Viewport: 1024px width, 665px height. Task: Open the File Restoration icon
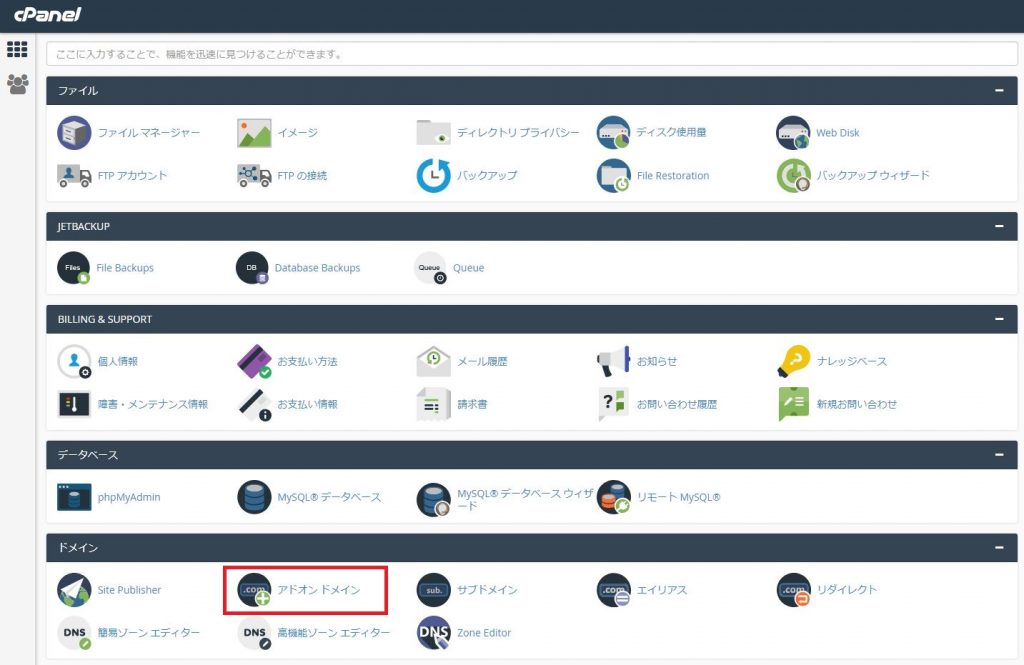(x=613, y=176)
